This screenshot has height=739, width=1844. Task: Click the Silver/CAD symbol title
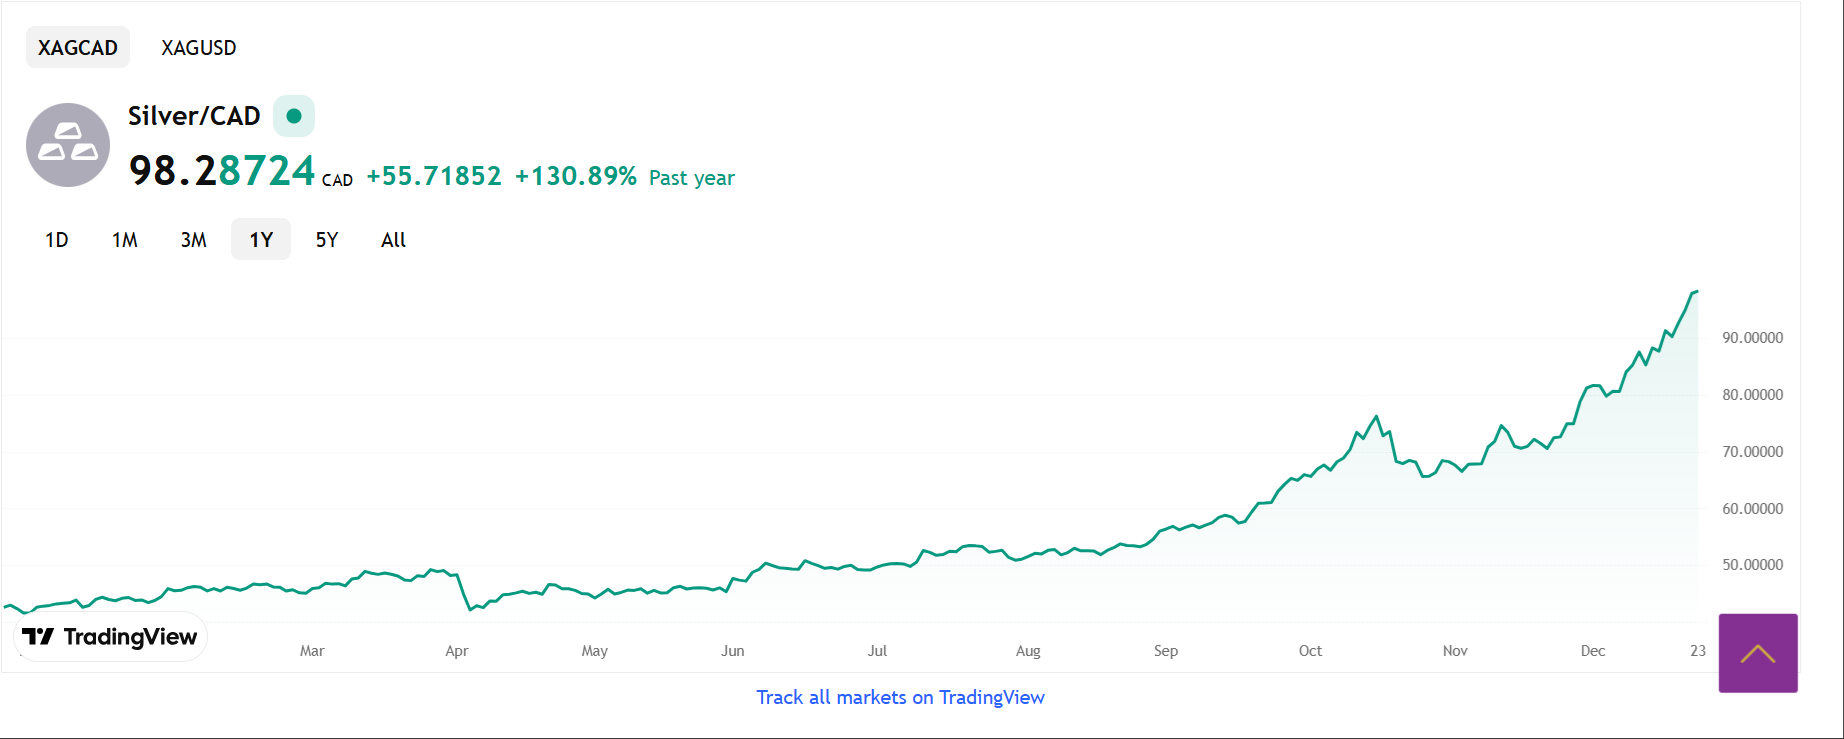(x=194, y=116)
